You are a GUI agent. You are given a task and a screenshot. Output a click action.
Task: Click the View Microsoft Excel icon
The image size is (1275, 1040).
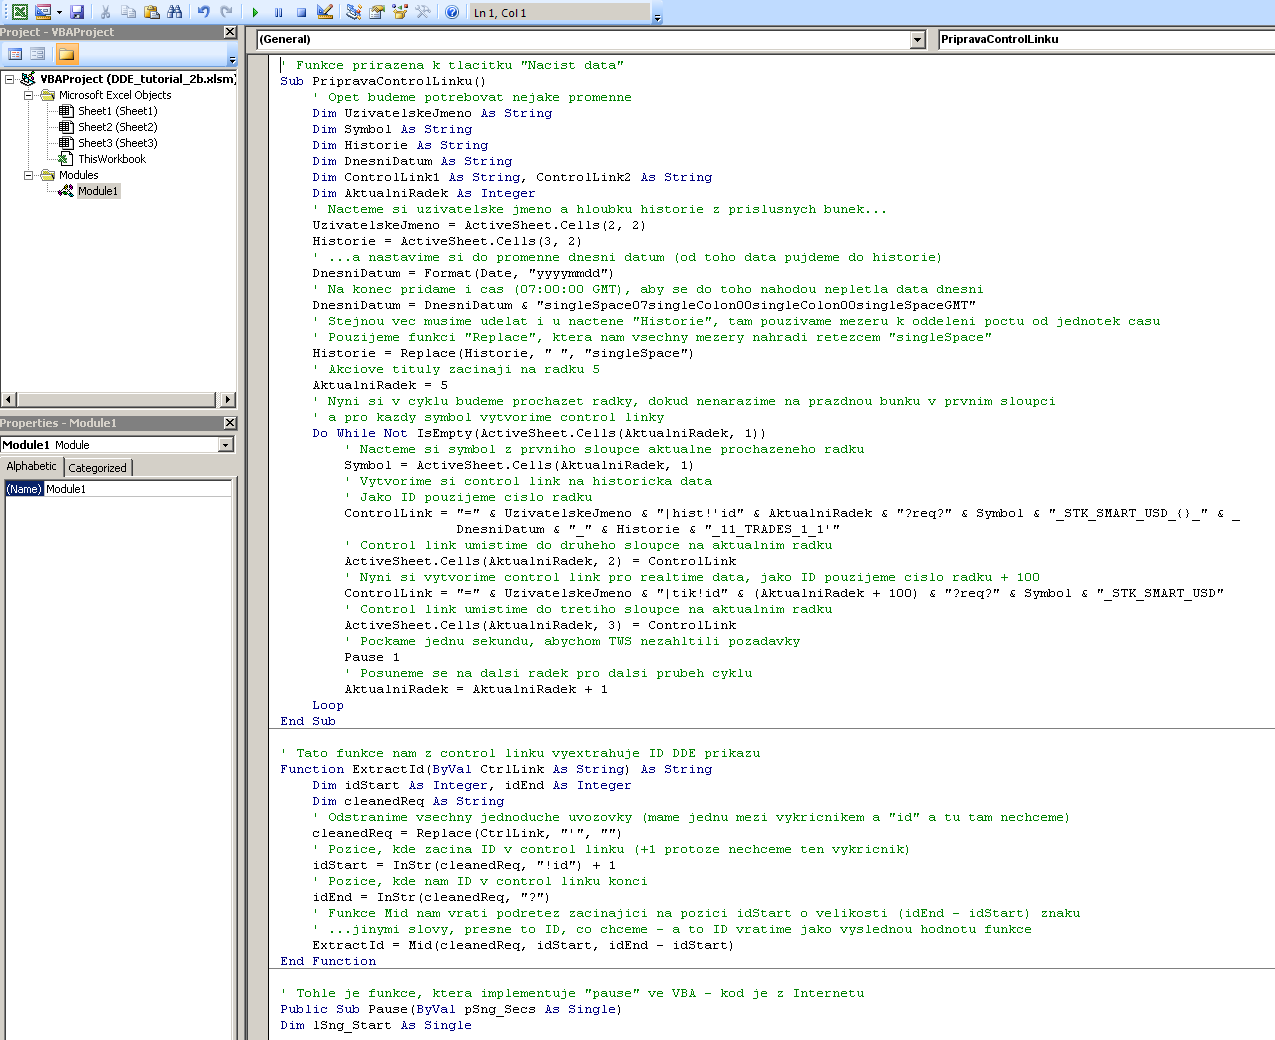tap(19, 12)
